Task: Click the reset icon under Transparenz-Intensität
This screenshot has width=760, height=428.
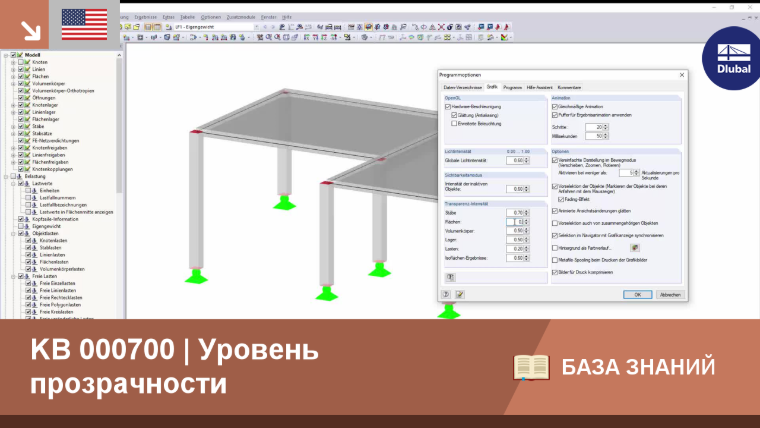Action: (450, 277)
